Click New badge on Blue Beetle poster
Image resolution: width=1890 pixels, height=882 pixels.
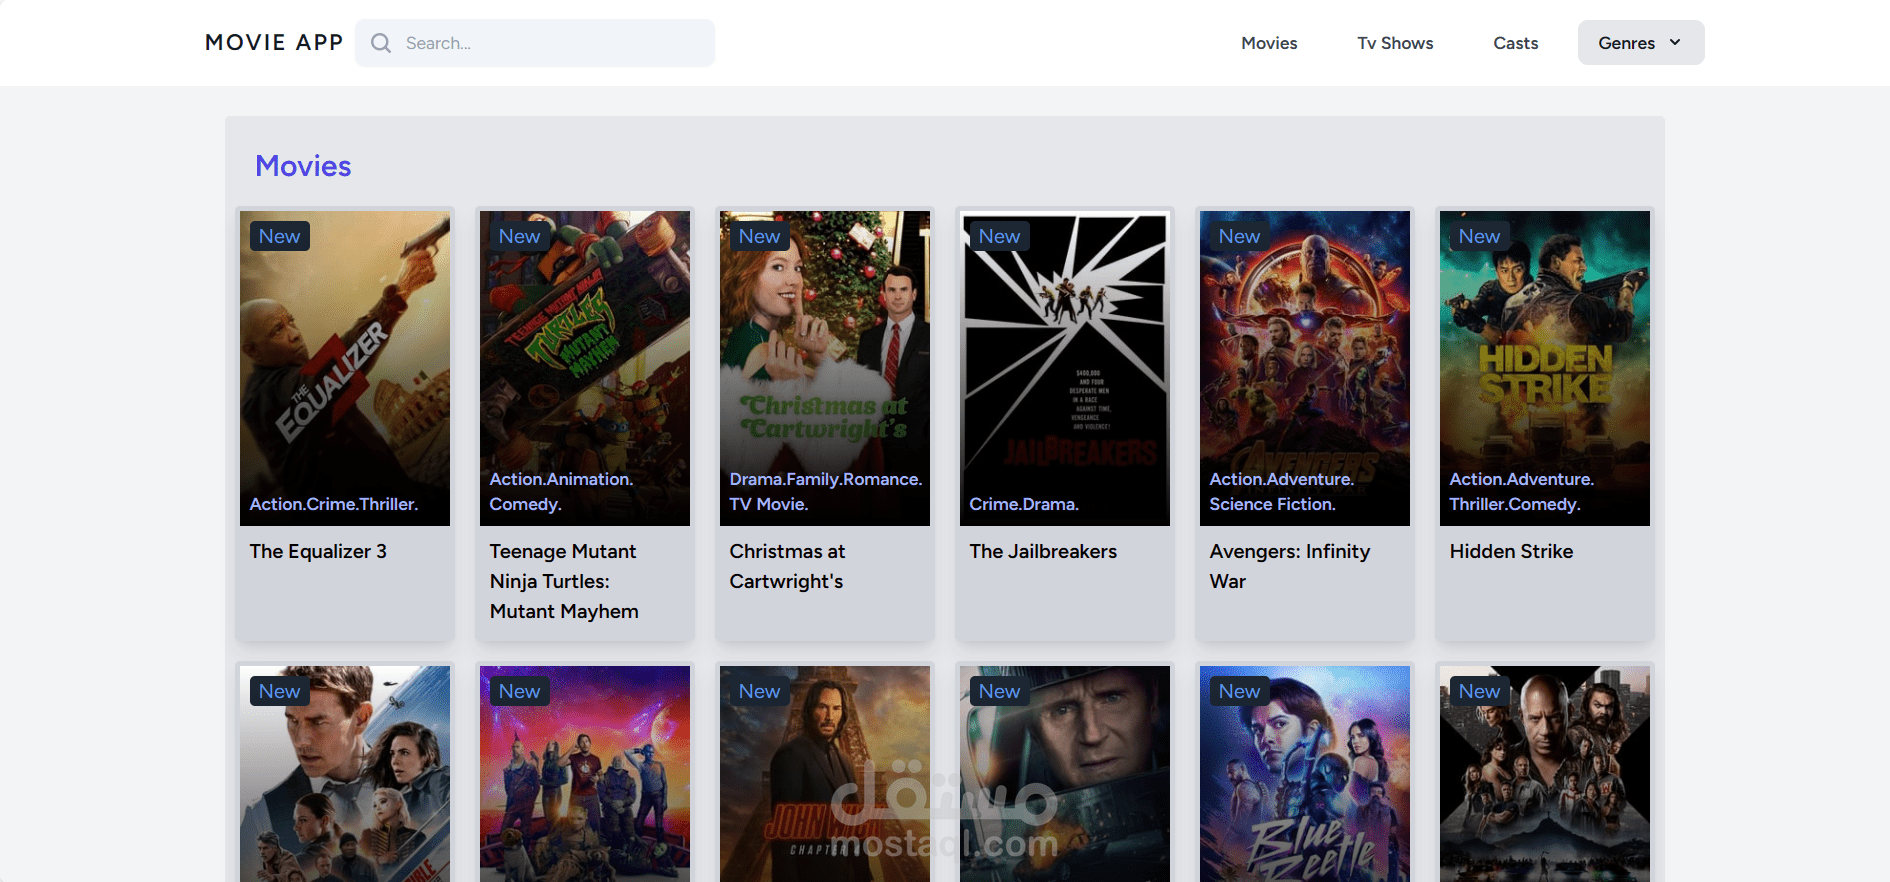point(1240,691)
